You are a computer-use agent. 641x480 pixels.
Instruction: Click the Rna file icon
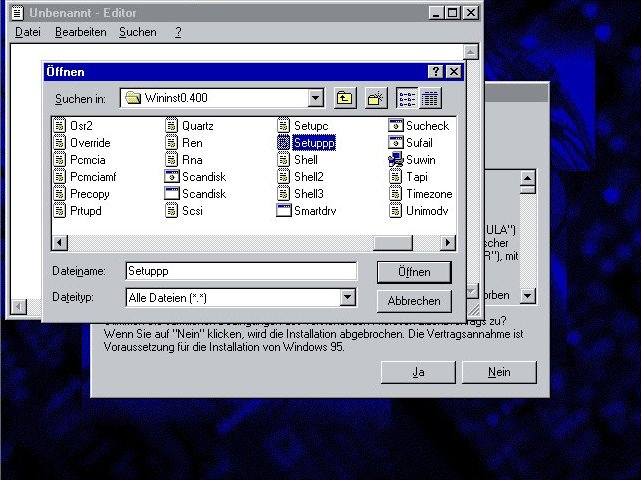click(x=172, y=159)
